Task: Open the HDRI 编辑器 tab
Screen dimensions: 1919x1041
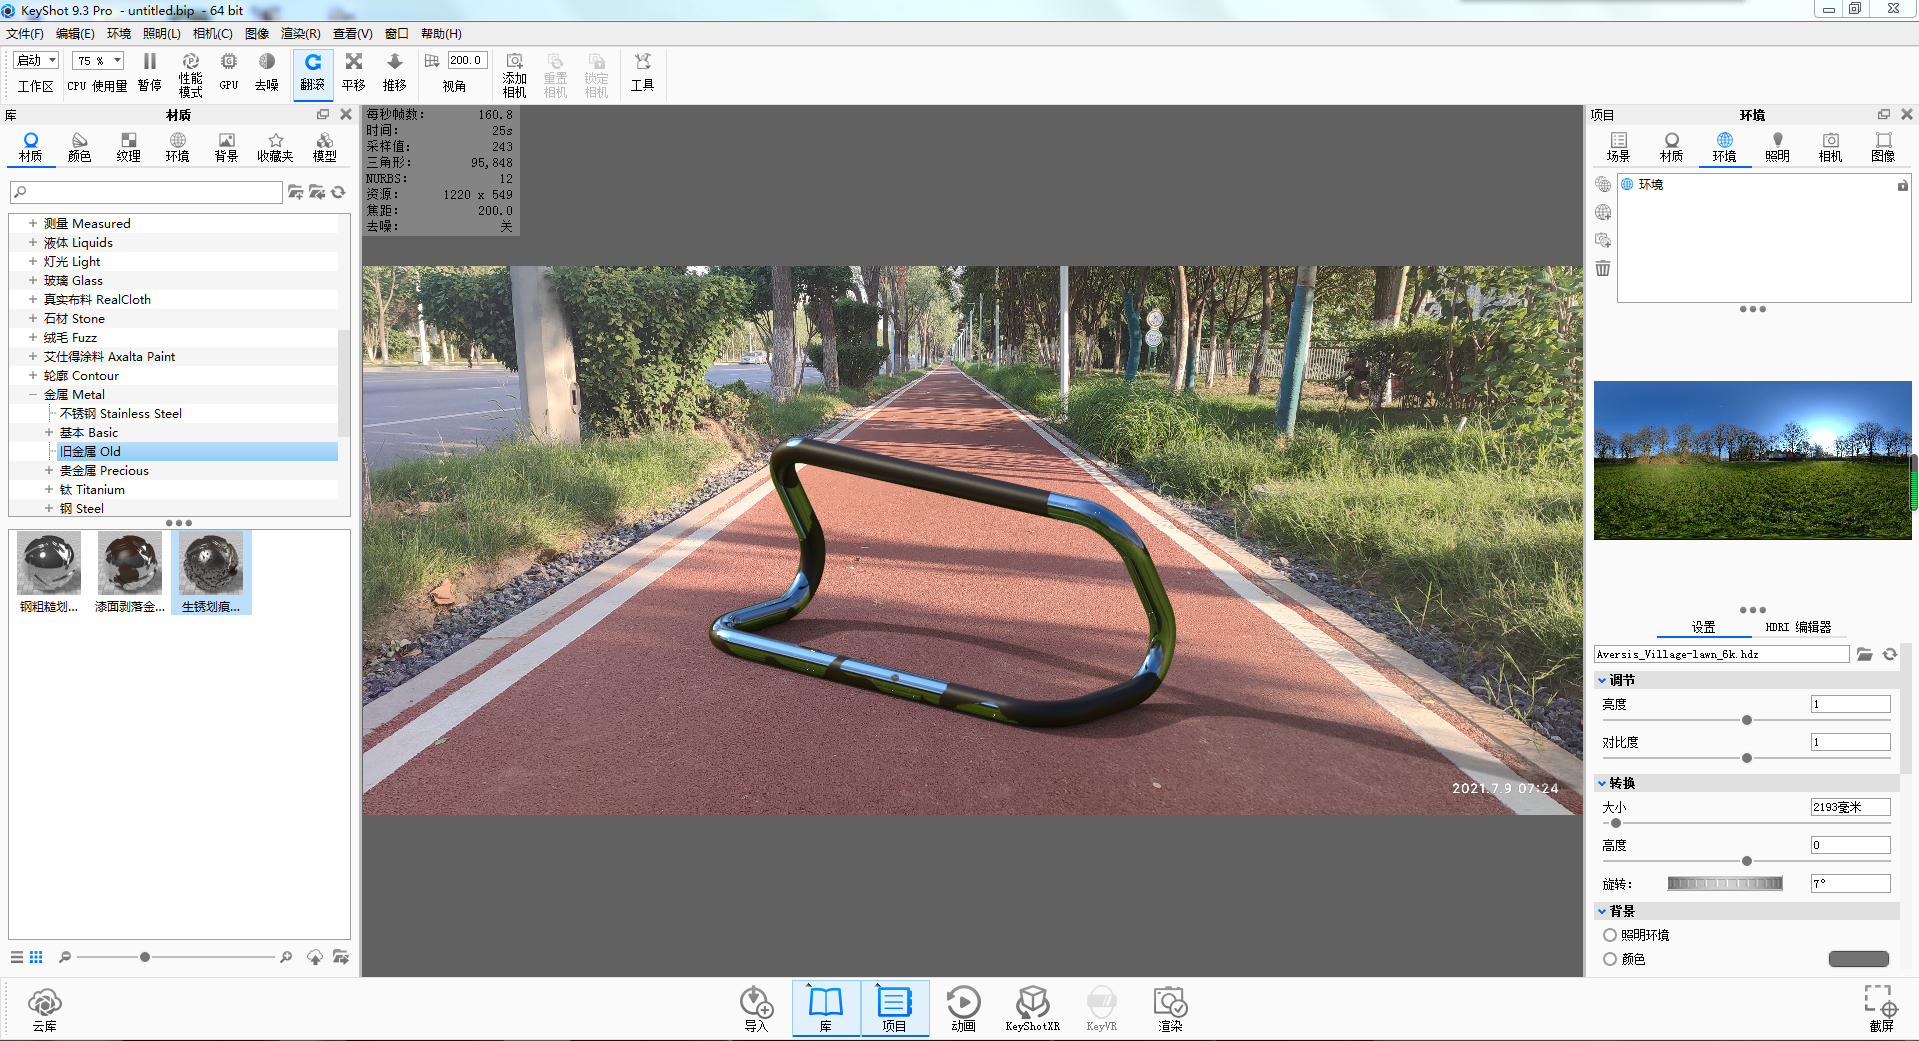Action: 1798,627
